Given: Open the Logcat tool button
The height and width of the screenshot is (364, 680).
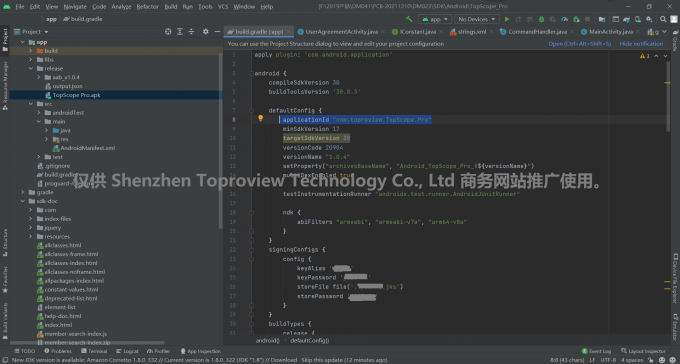Looking at the screenshot, I should 127,351.
